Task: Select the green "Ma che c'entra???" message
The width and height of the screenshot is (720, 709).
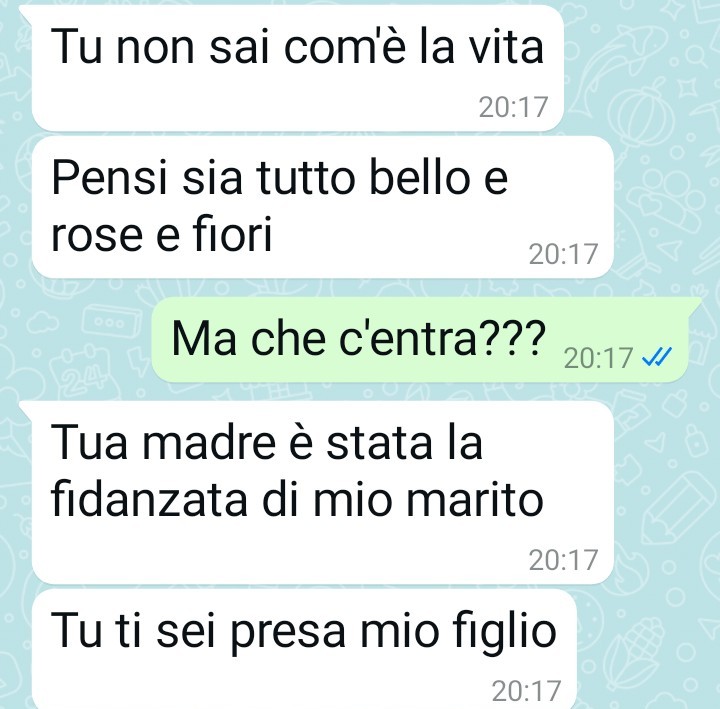Action: coord(420,339)
